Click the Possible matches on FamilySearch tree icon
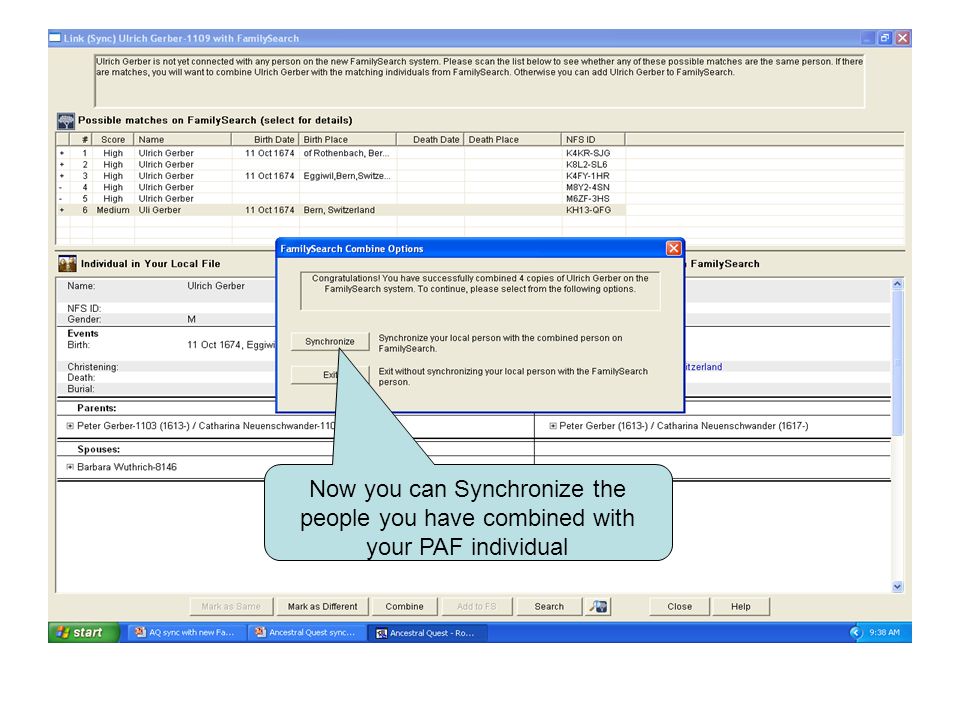 [66, 121]
